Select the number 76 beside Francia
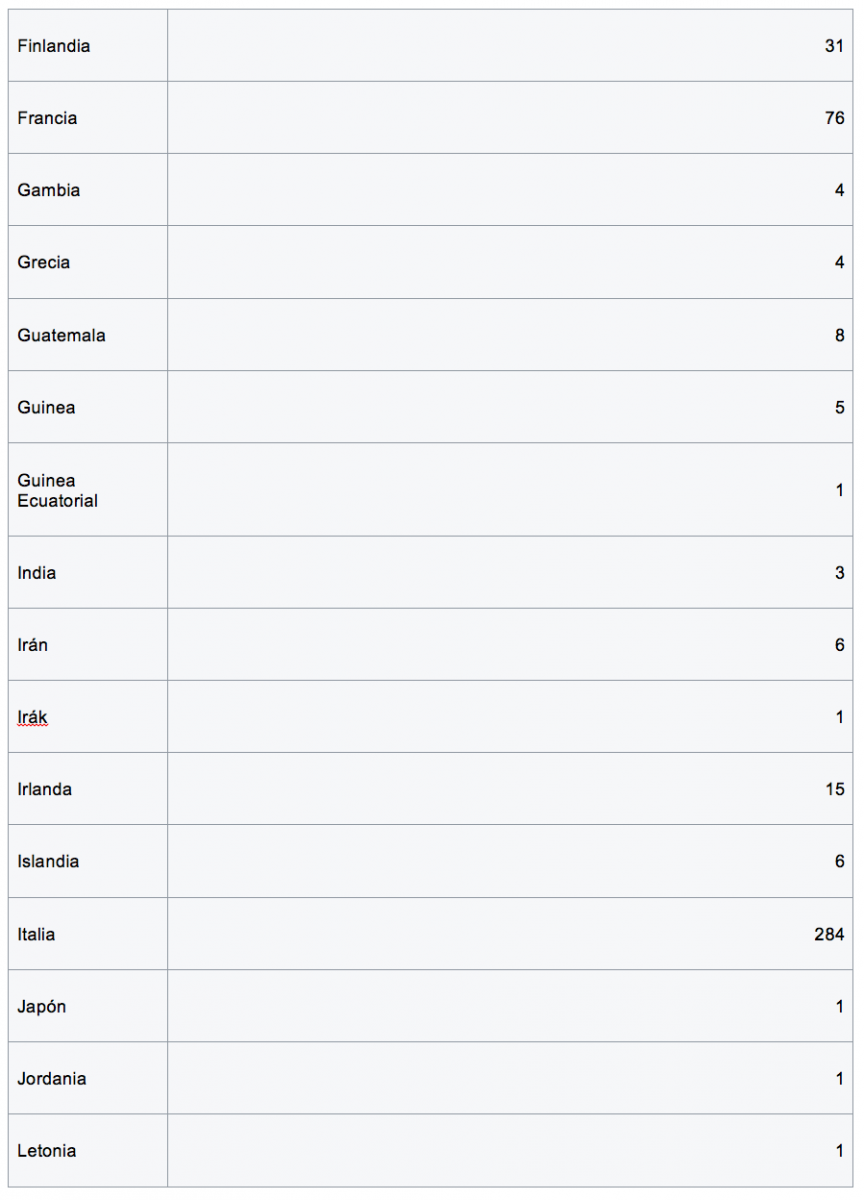Image resolution: width=864 pixels, height=1200 pixels. [834, 118]
